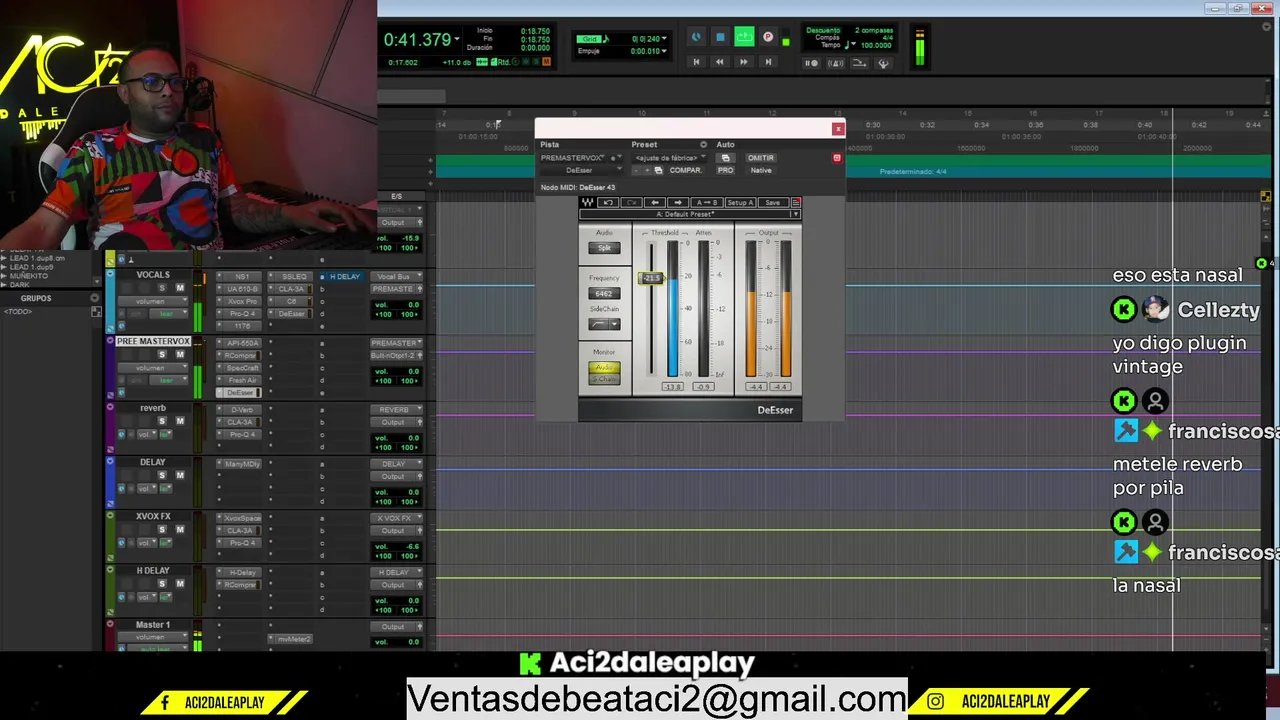Toggle the countoff transport icon
The height and width of the screenshot is (720, 1280).
[x=859, y=63]
